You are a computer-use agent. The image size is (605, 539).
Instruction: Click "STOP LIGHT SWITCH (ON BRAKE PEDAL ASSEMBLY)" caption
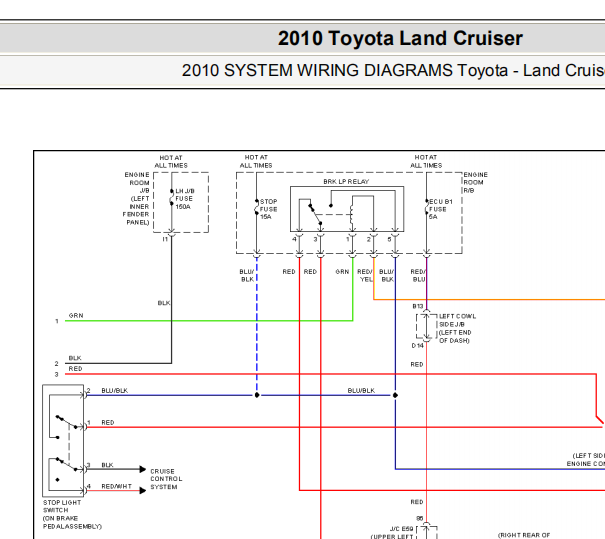click(x=72, y=514)
